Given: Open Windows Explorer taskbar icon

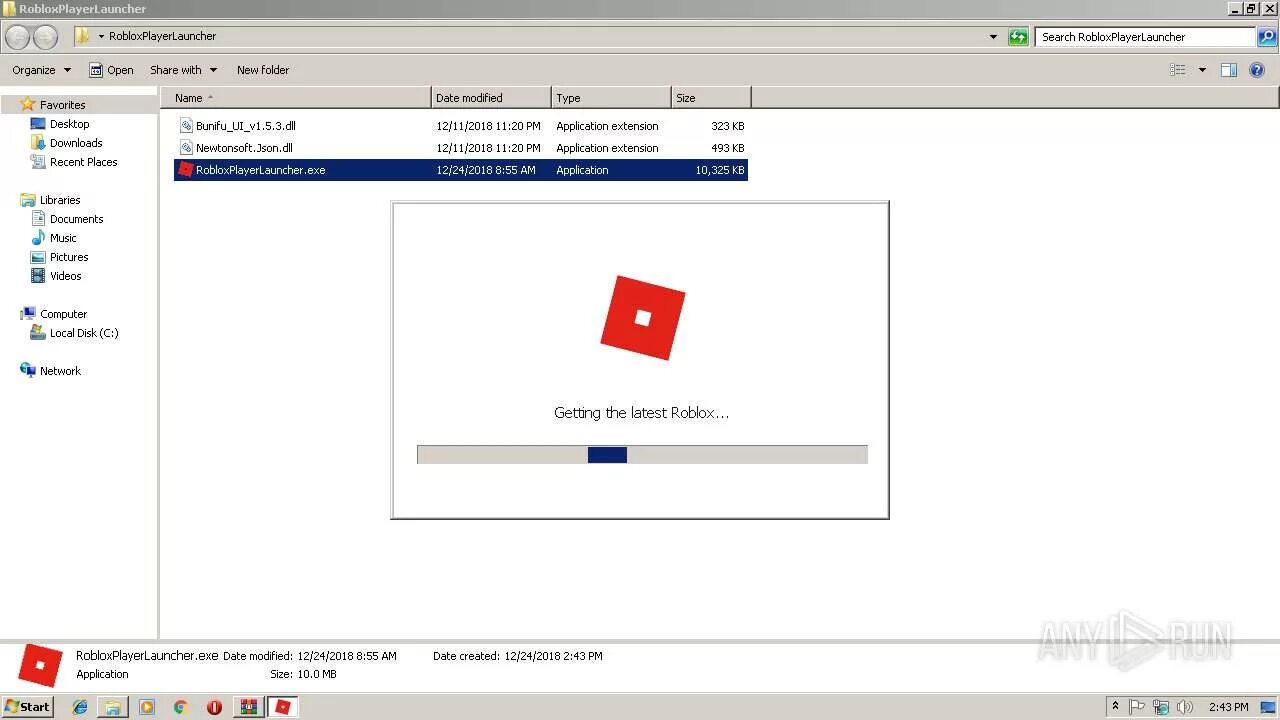Looking at the screenshot, I should point(113,707).
